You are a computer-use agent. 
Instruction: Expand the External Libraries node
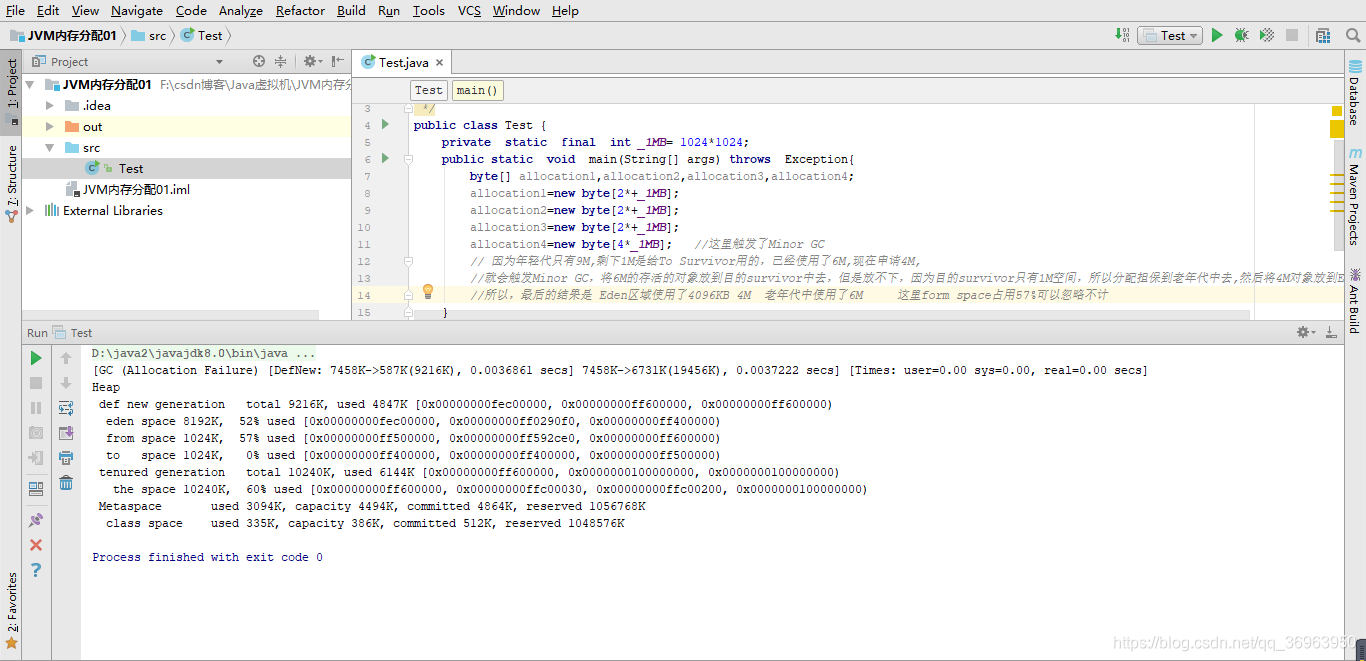[x=31, y=211]
